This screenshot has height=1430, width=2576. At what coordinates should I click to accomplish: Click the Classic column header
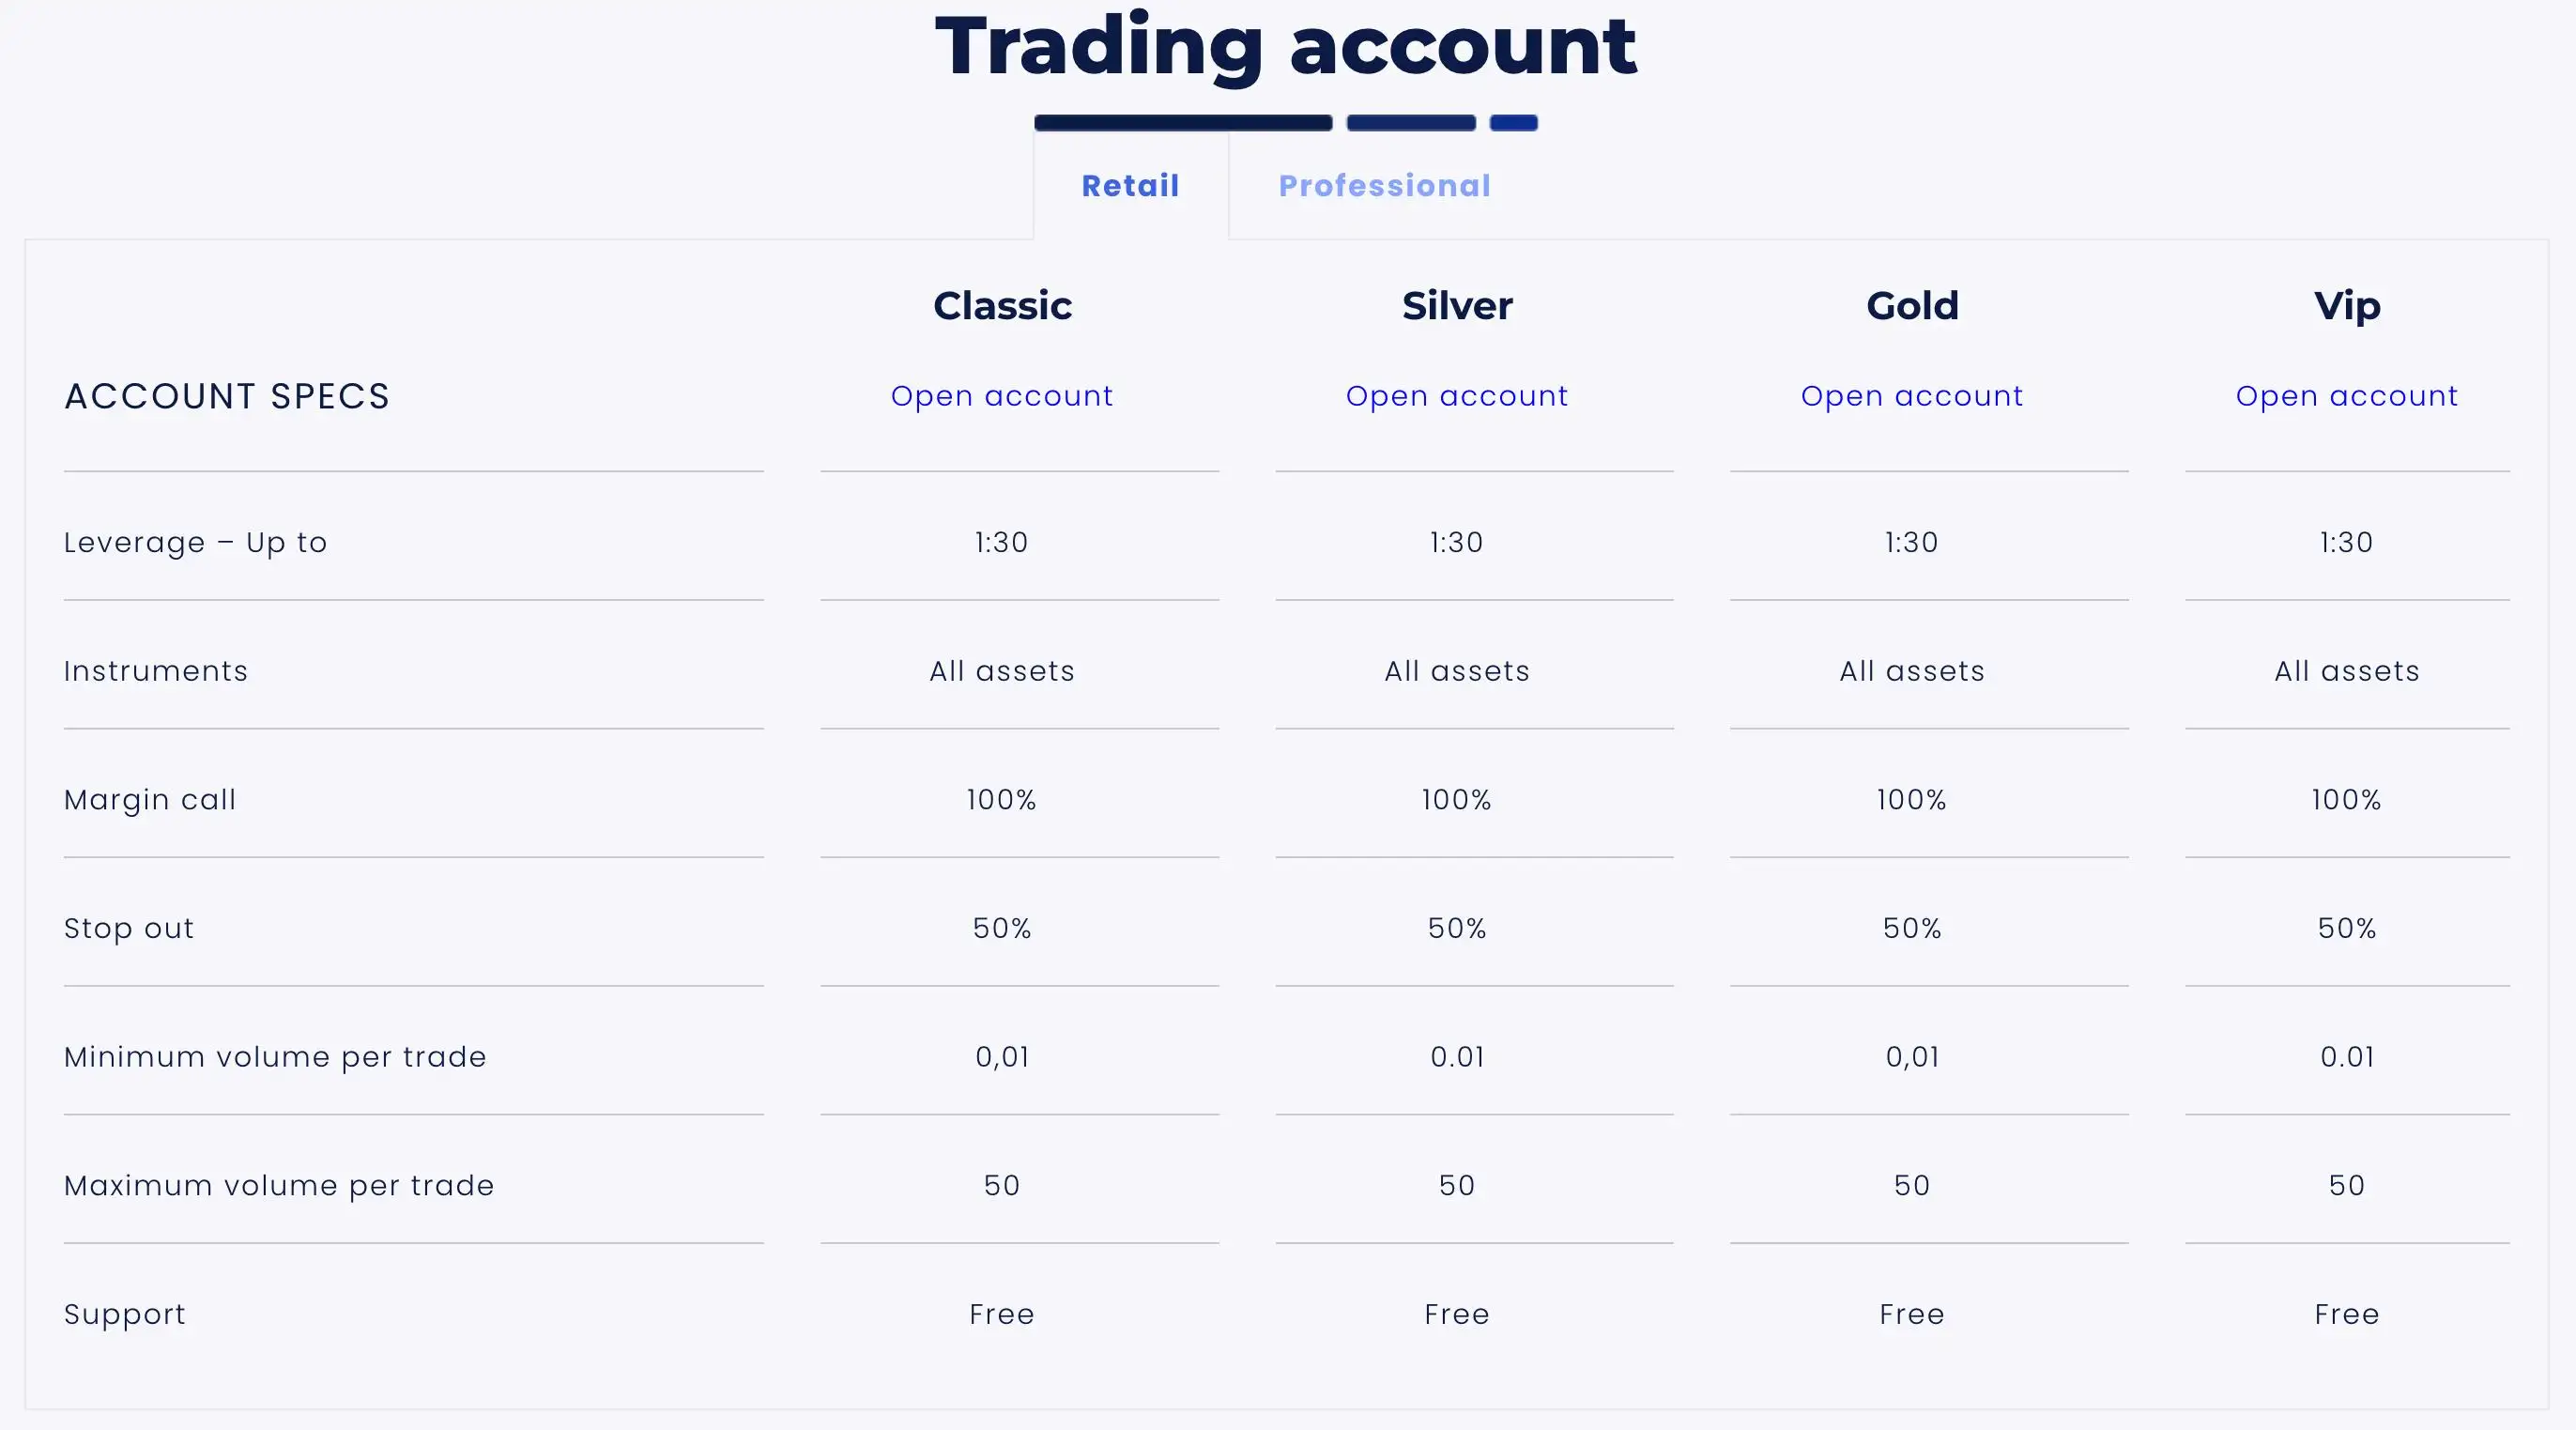coord(1002,306)
